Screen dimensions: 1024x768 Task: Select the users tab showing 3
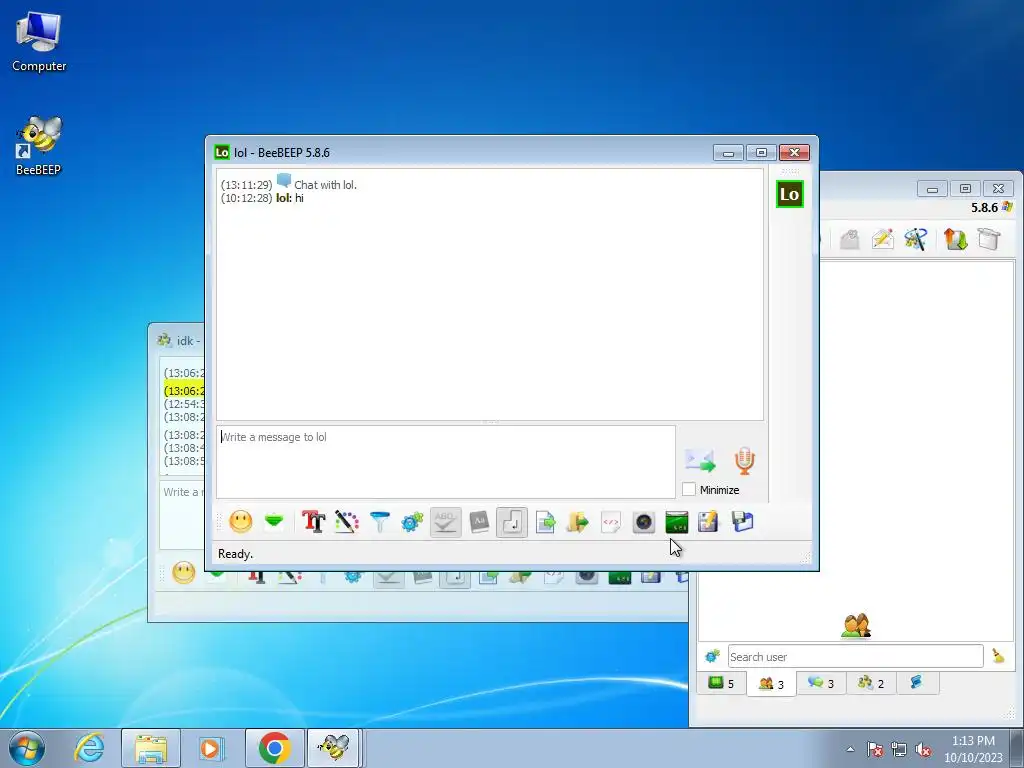coord(771,684)
